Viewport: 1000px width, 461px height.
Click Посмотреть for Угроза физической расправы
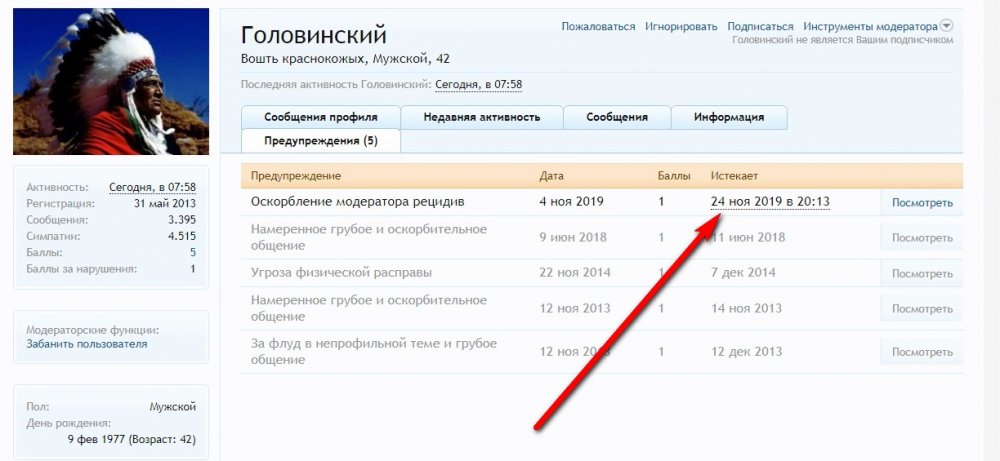(921, 273)
